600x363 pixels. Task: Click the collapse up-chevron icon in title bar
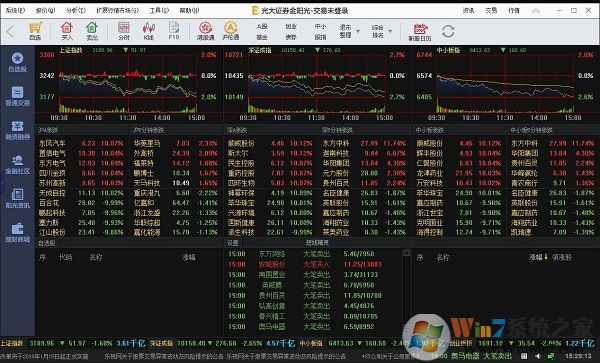pyautogui.click(x=536, y=11)
